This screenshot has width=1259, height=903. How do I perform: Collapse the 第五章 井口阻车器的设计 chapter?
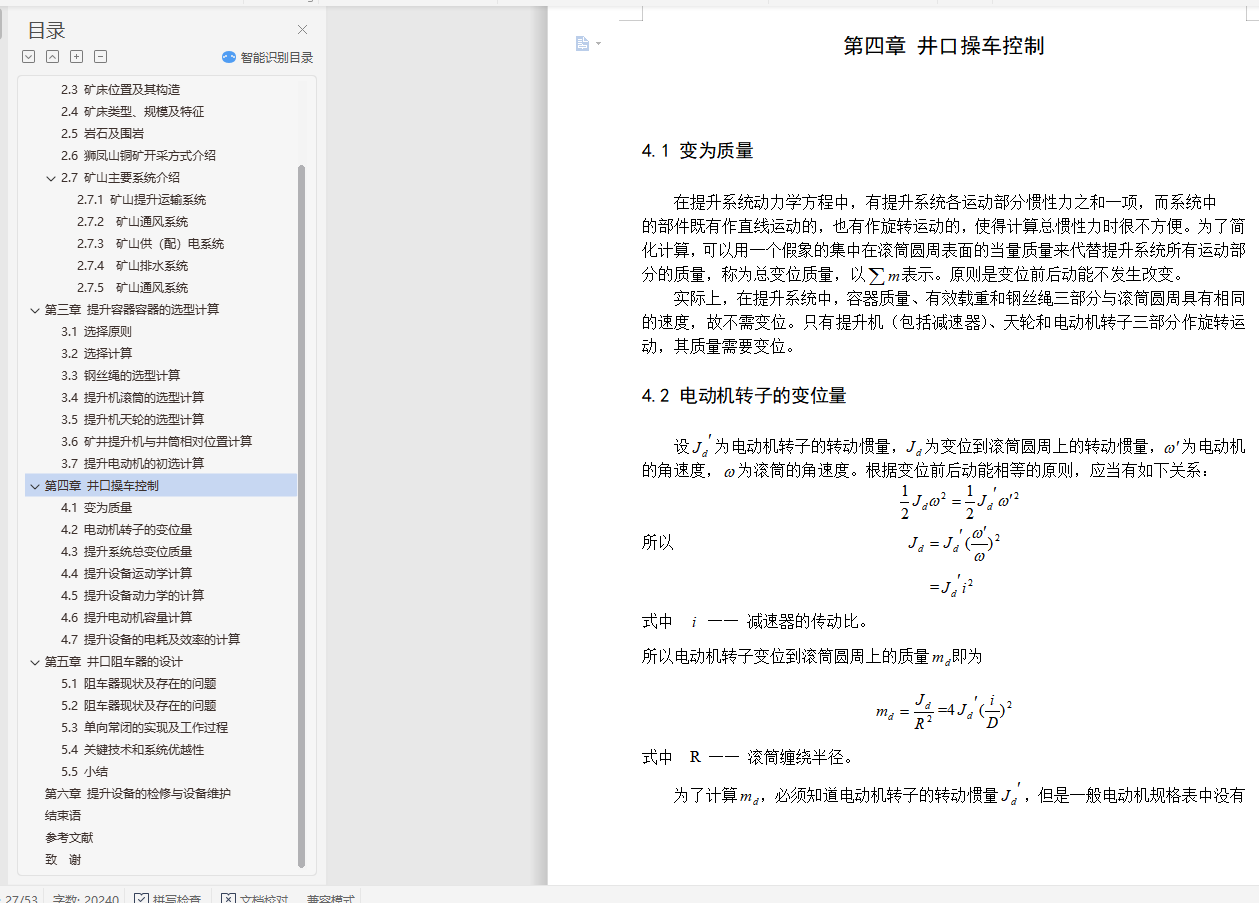(x=35, y=662)
